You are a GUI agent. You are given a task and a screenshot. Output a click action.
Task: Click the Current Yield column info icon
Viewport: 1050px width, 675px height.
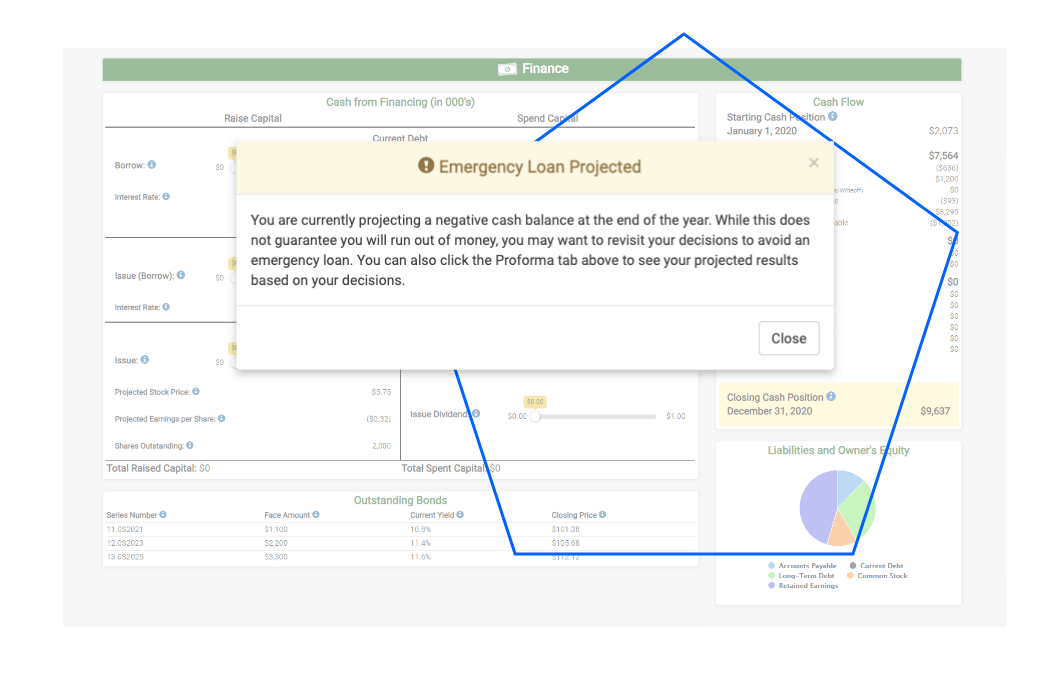[459, 513]
